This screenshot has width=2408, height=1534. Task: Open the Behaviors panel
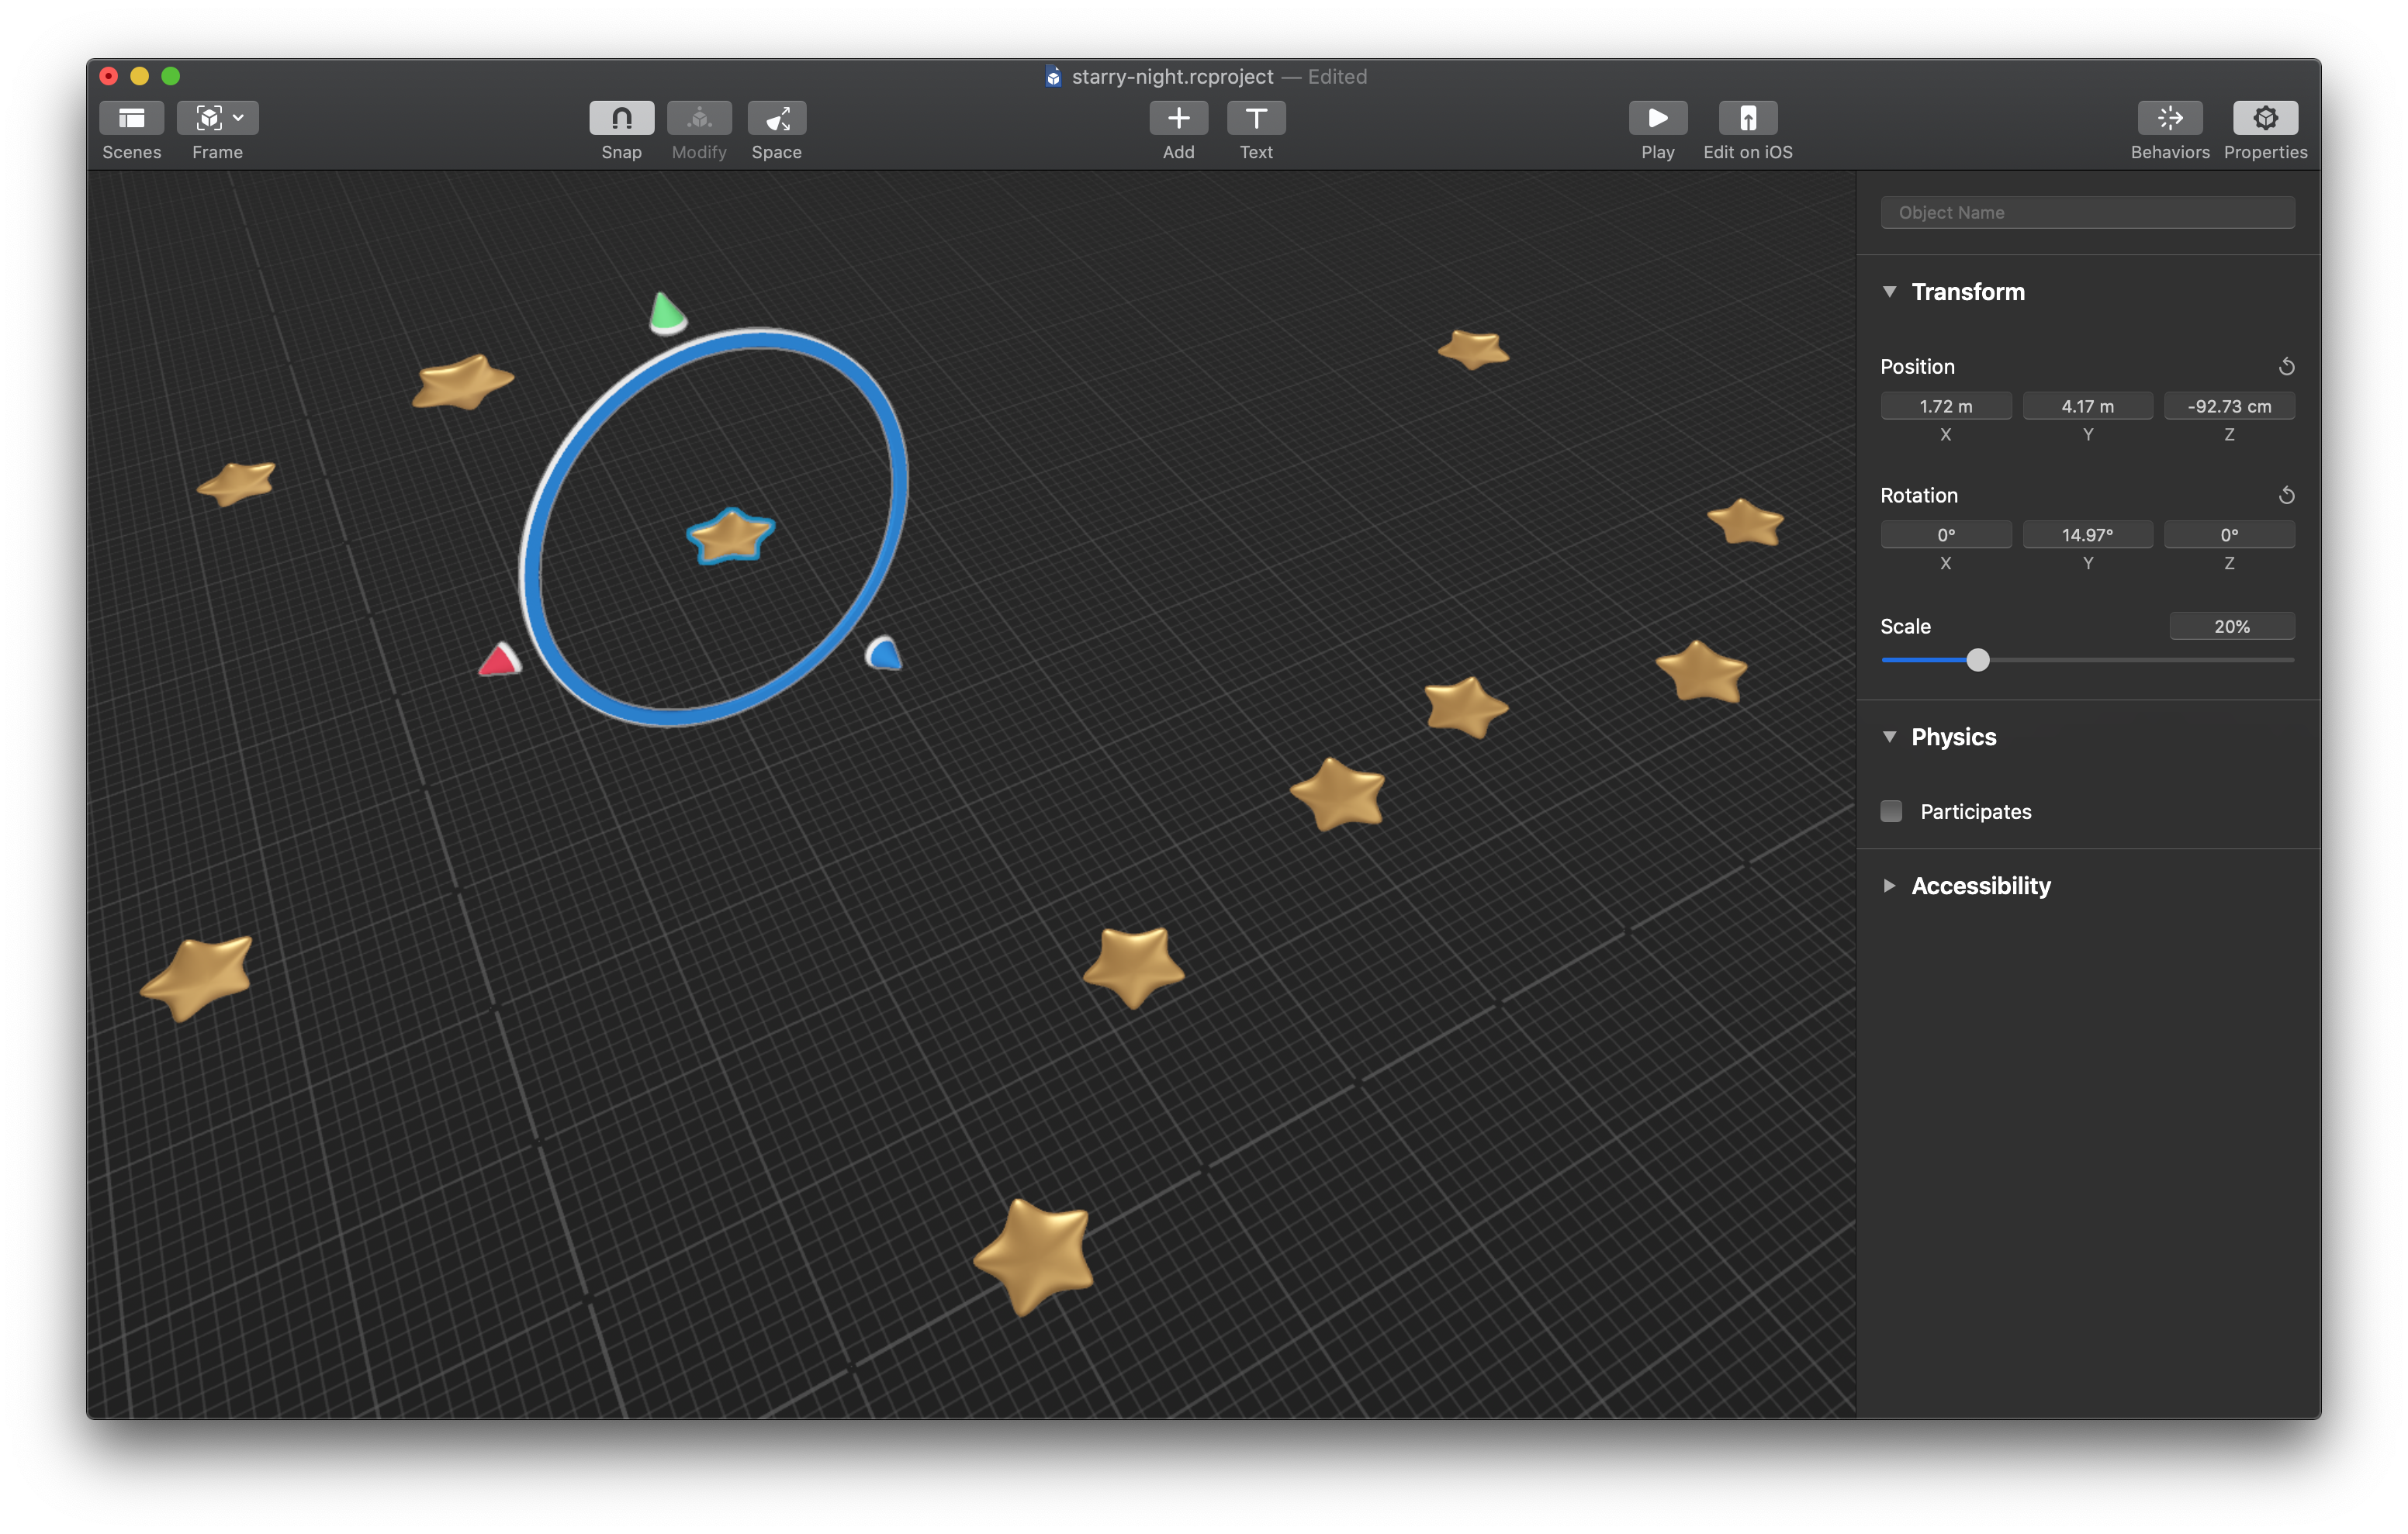click(x=2170, y=118)
